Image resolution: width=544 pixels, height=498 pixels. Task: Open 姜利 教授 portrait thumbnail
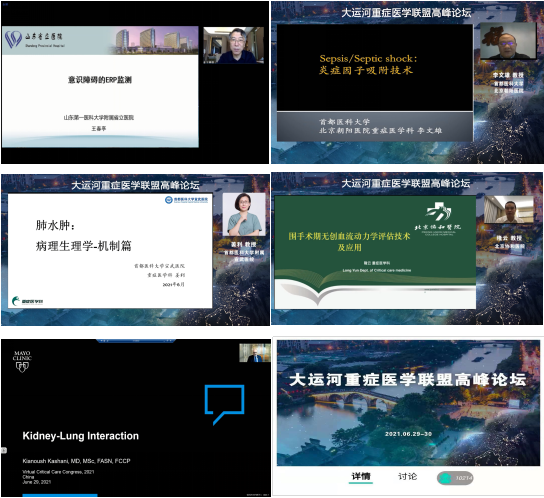pyautogui.click(x=244, y=214)
